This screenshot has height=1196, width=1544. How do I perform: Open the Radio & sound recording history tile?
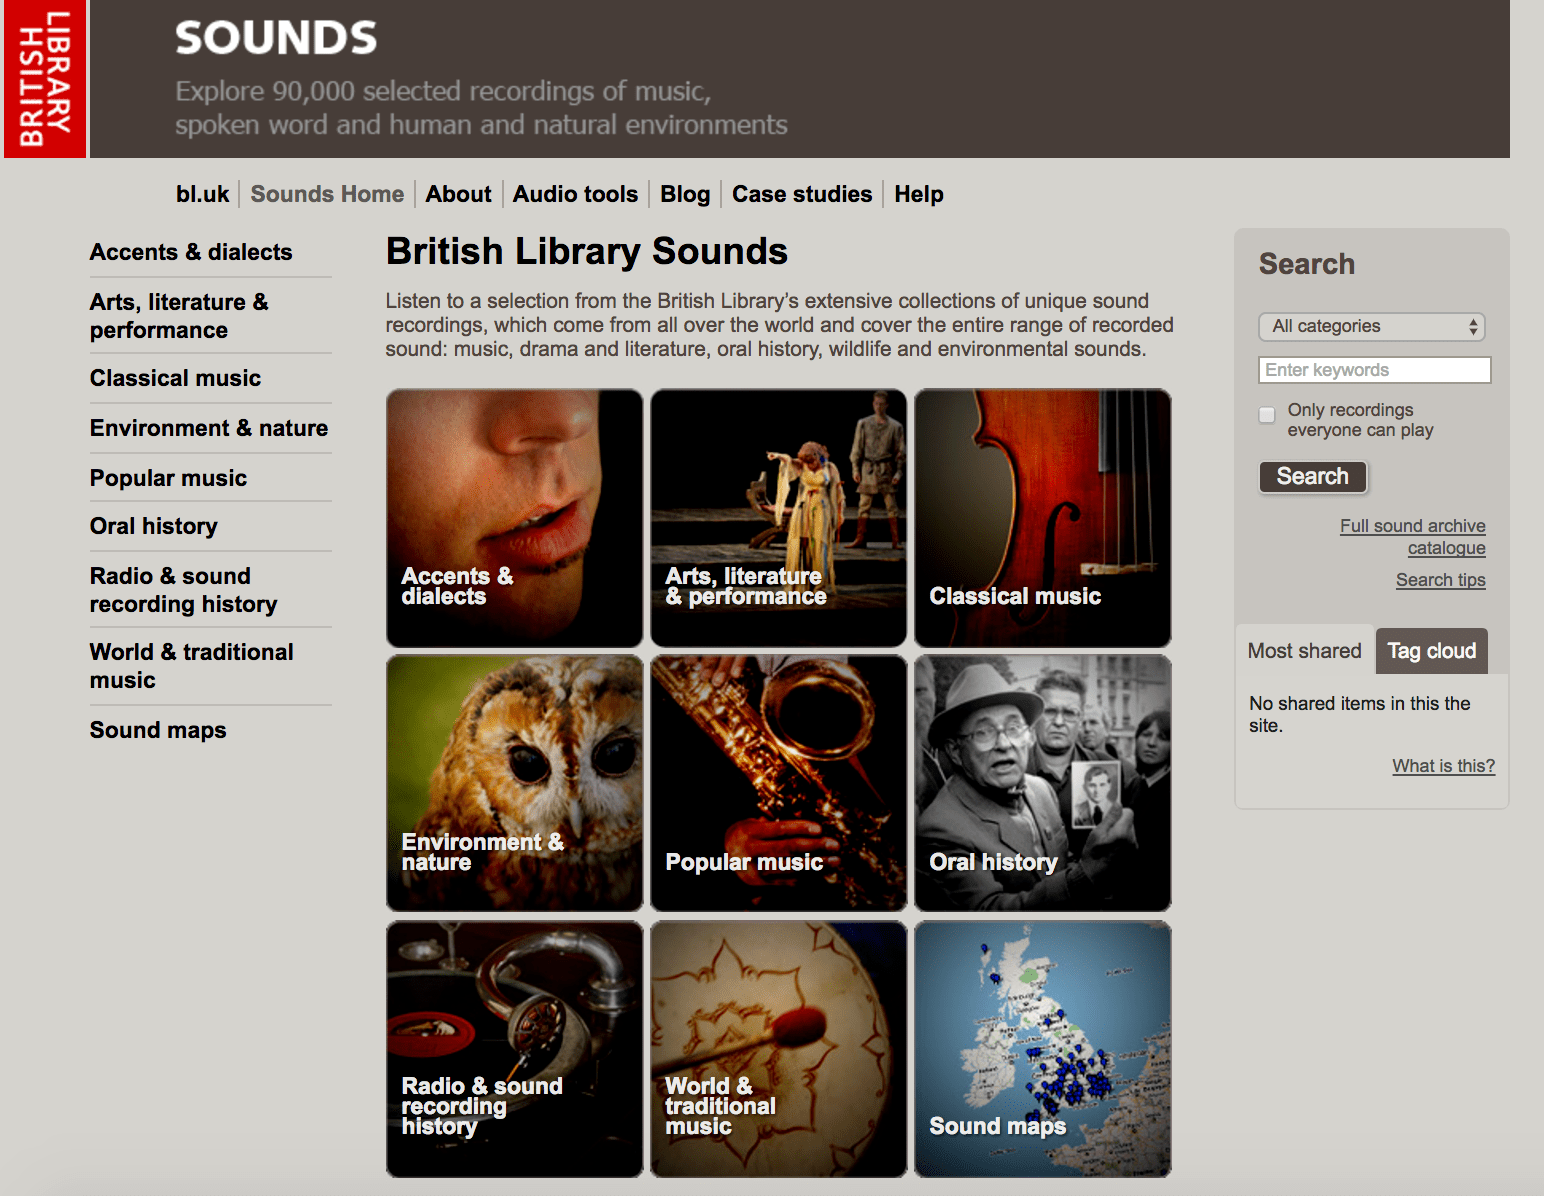click(x=514, y=1049)
